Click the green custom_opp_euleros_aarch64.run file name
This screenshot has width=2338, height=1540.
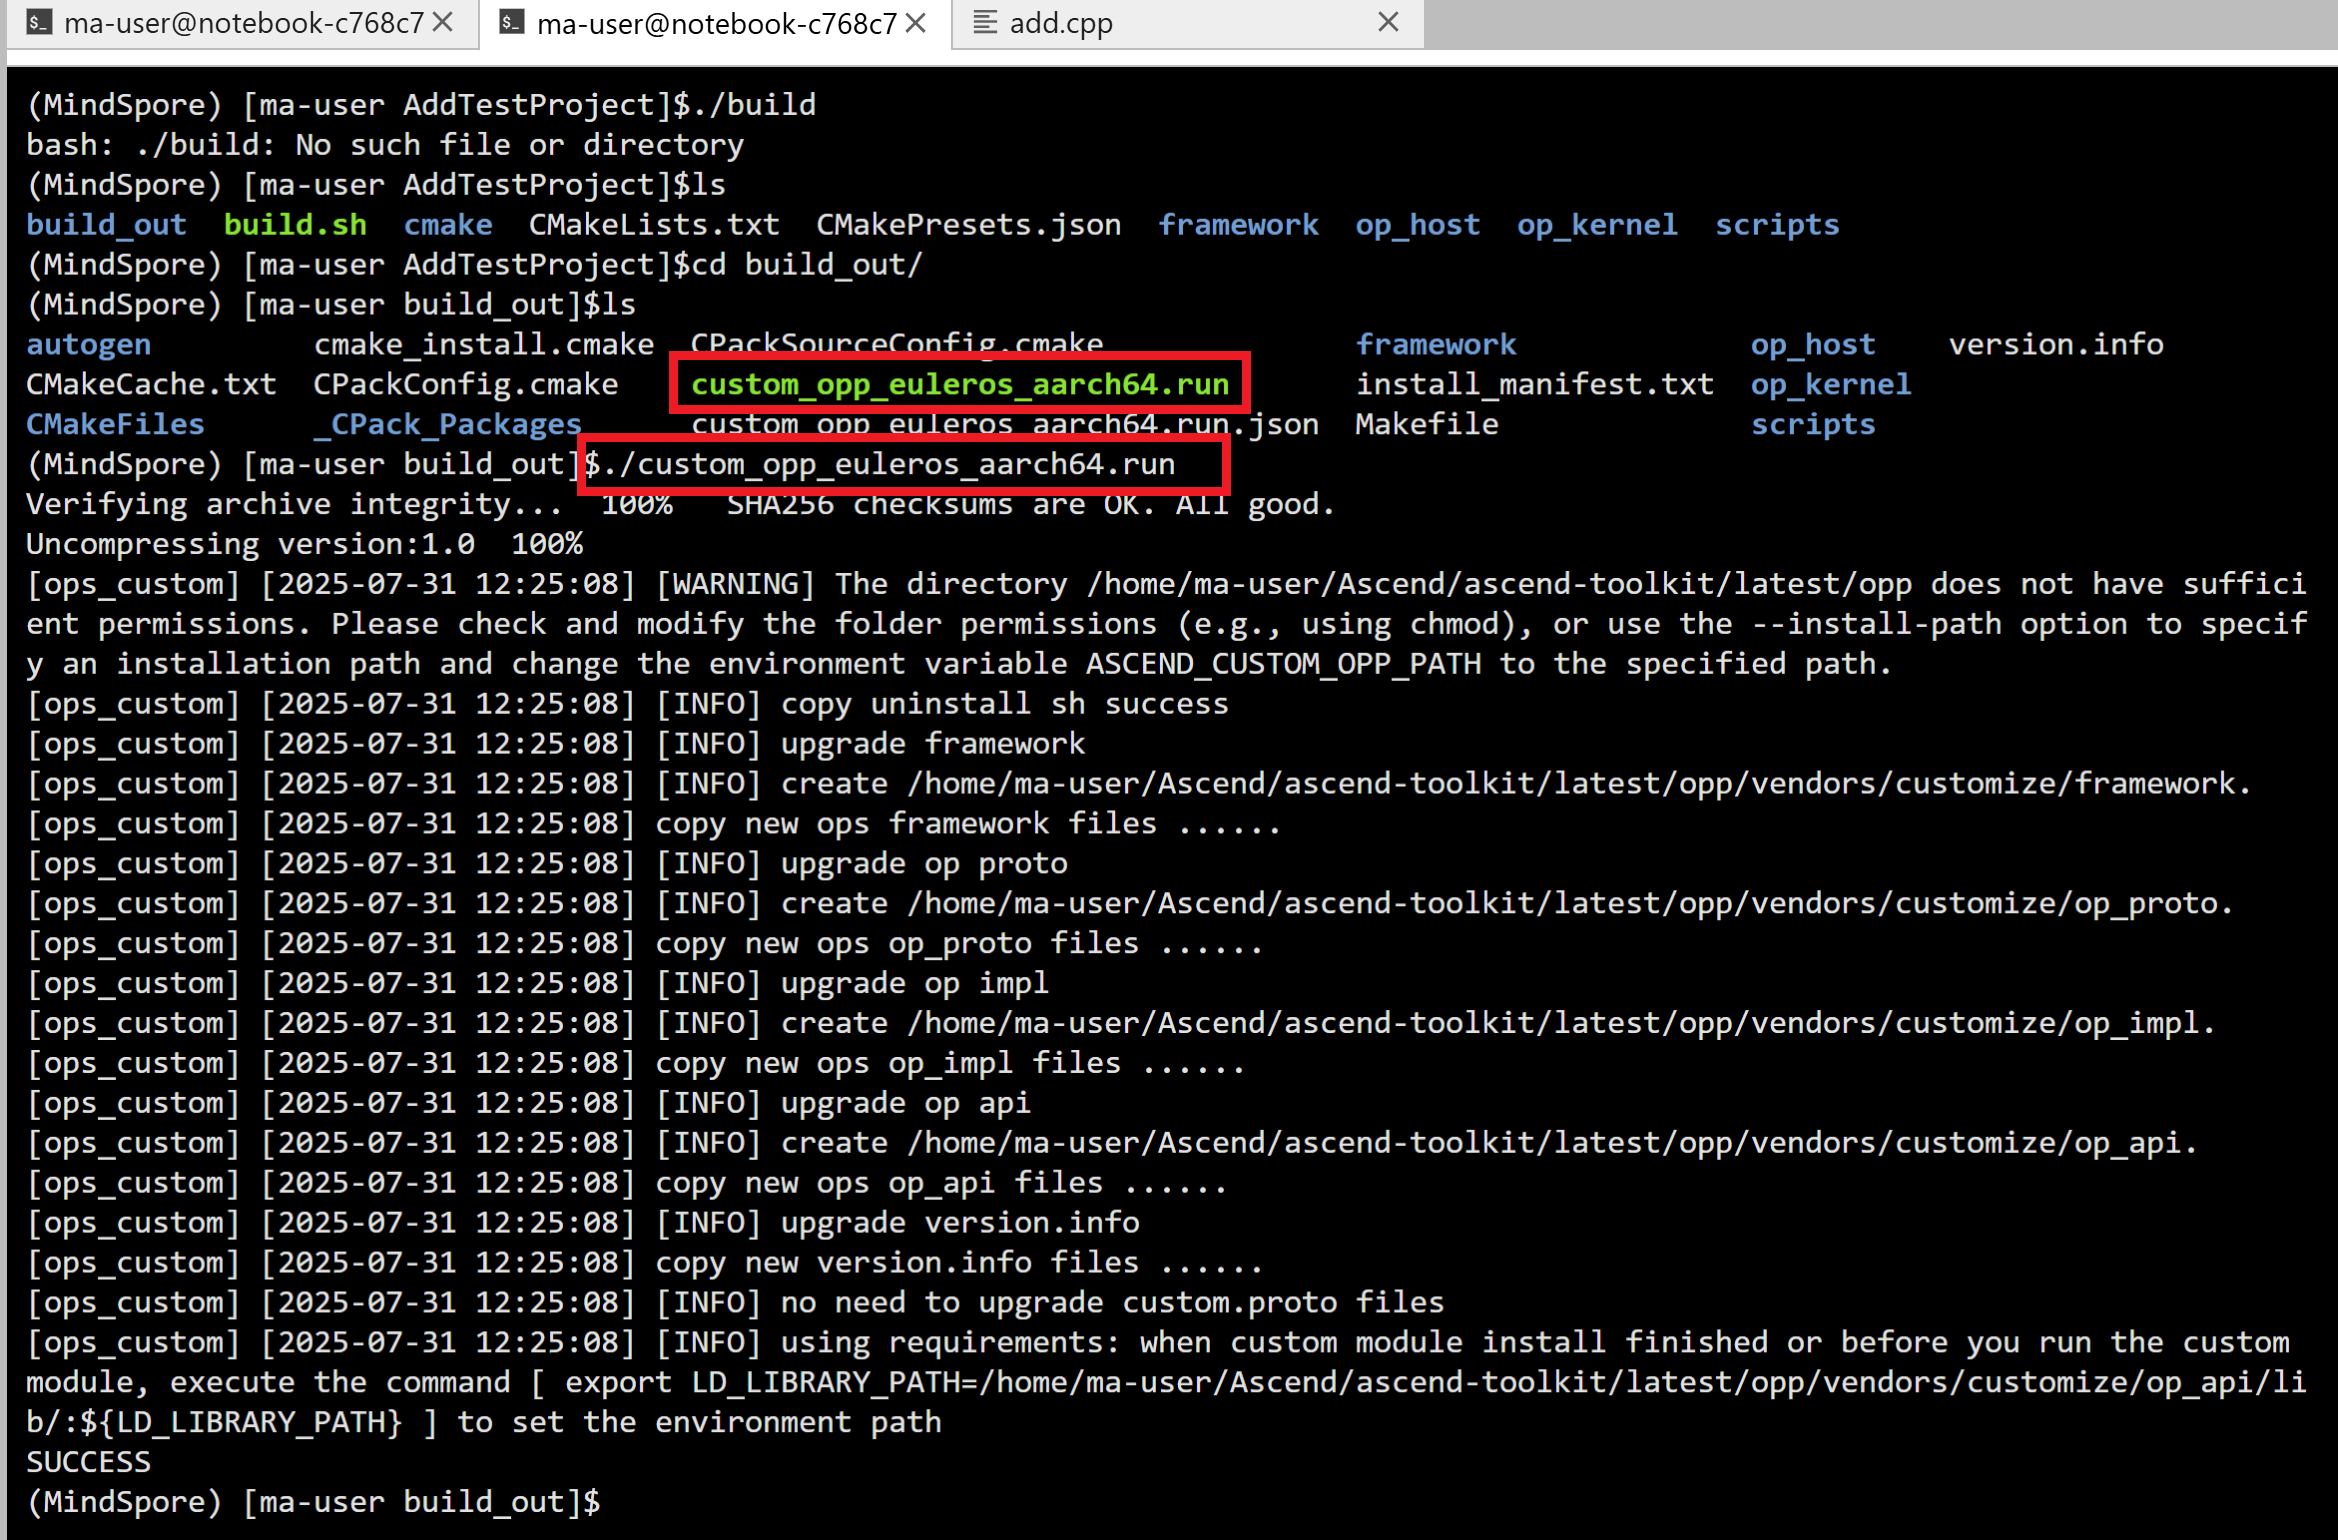(959, 384)
